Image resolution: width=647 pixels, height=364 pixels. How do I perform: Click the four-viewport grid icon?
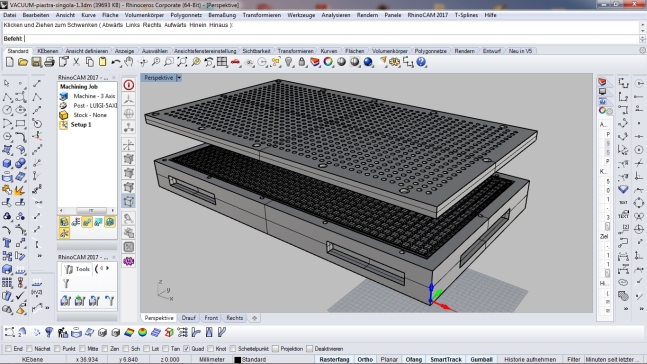(222, 62)
